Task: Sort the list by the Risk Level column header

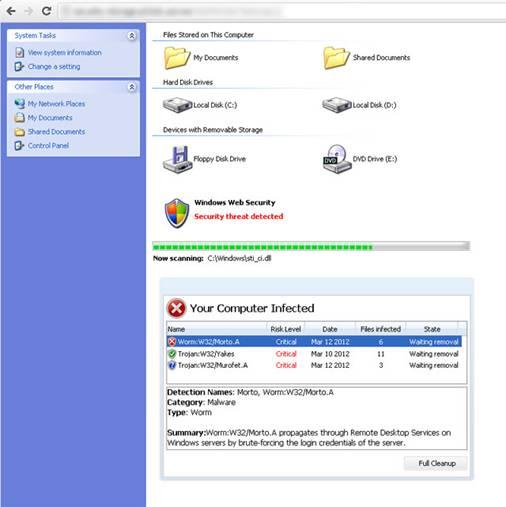Action: tap(286, 329)
